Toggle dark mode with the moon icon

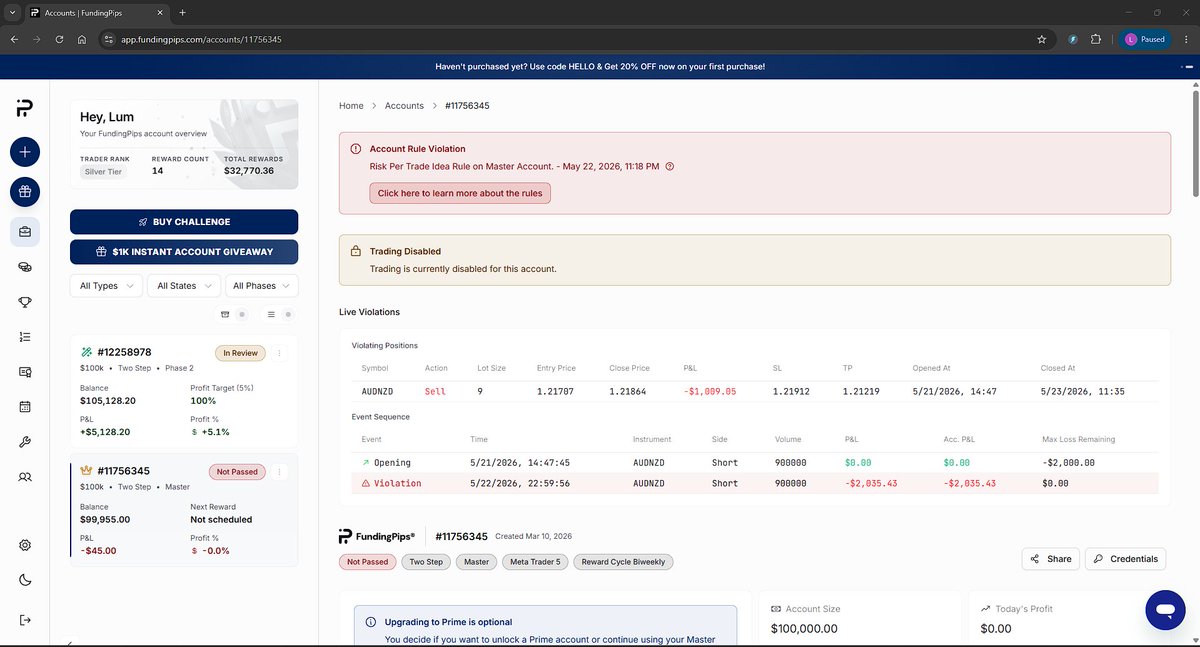(25, 580)
